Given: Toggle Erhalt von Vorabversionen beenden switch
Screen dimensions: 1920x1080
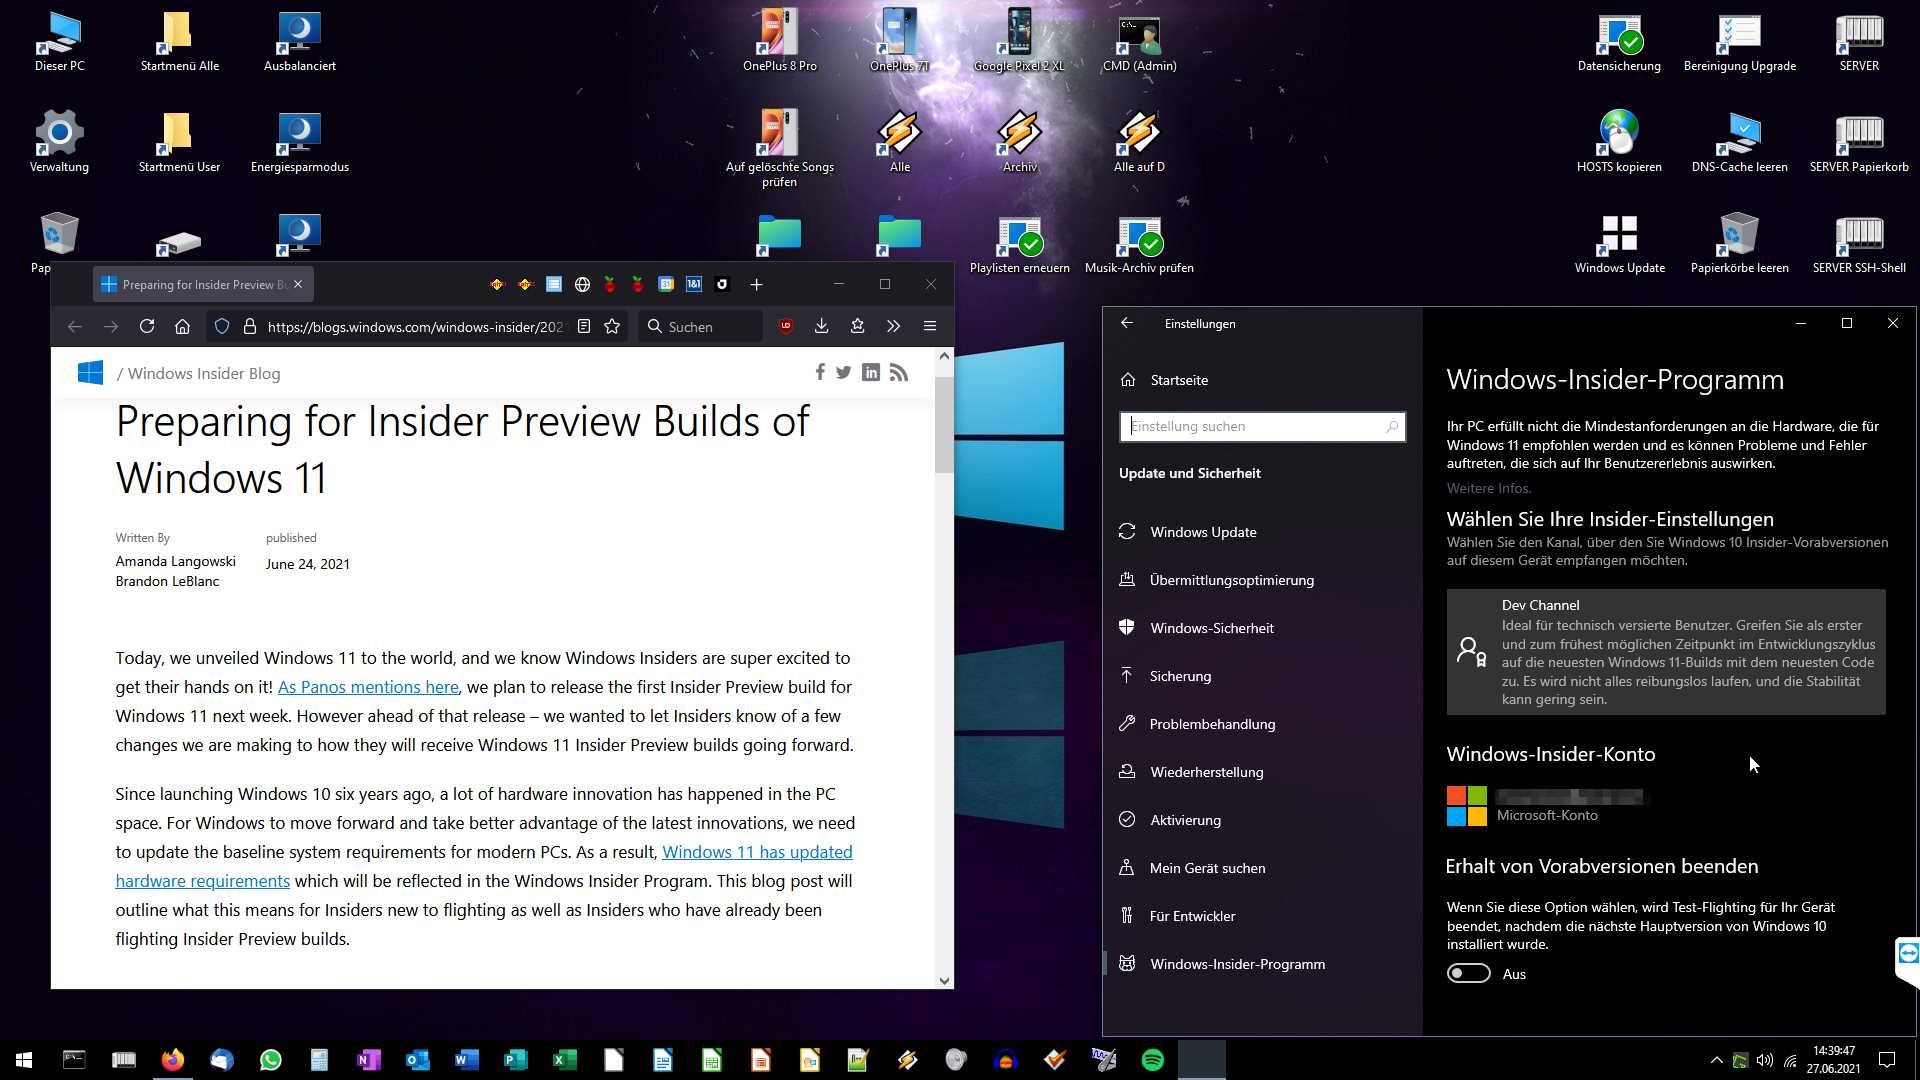Looking at the screenshot, I should [x=1468, y=974].
